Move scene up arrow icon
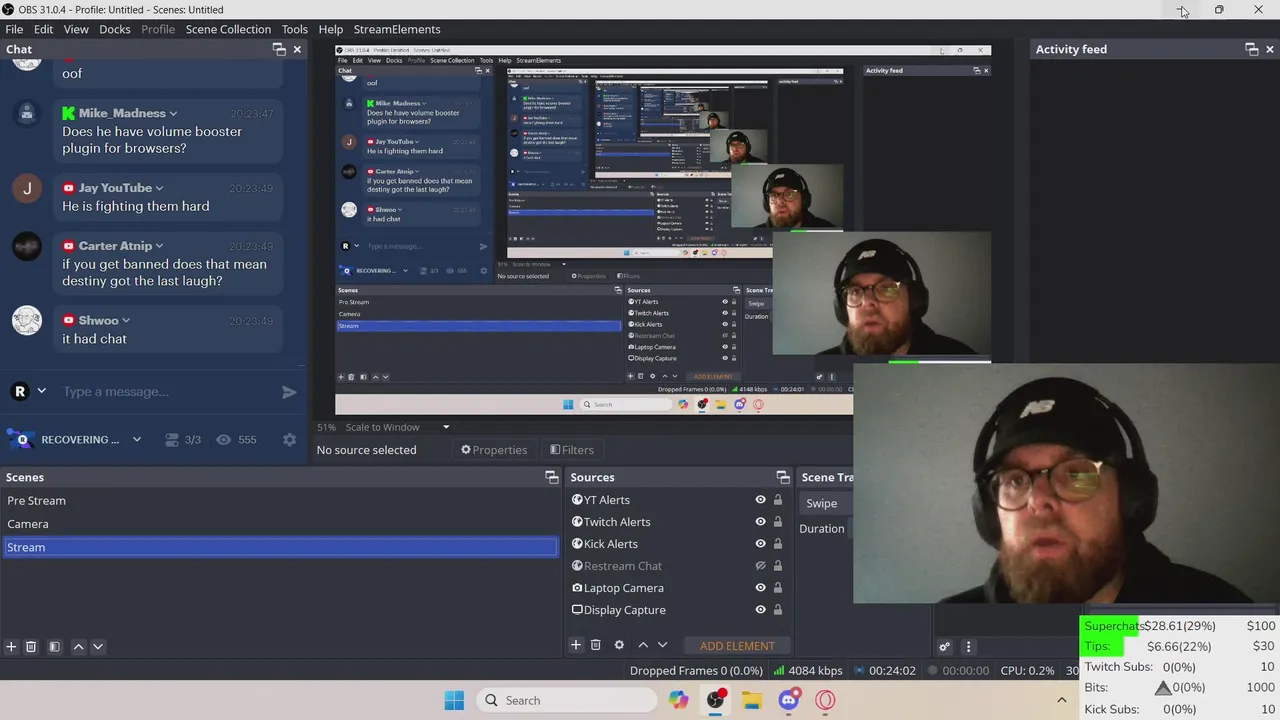The width and height of the screenshot is (1280, 720). point(78,646)
